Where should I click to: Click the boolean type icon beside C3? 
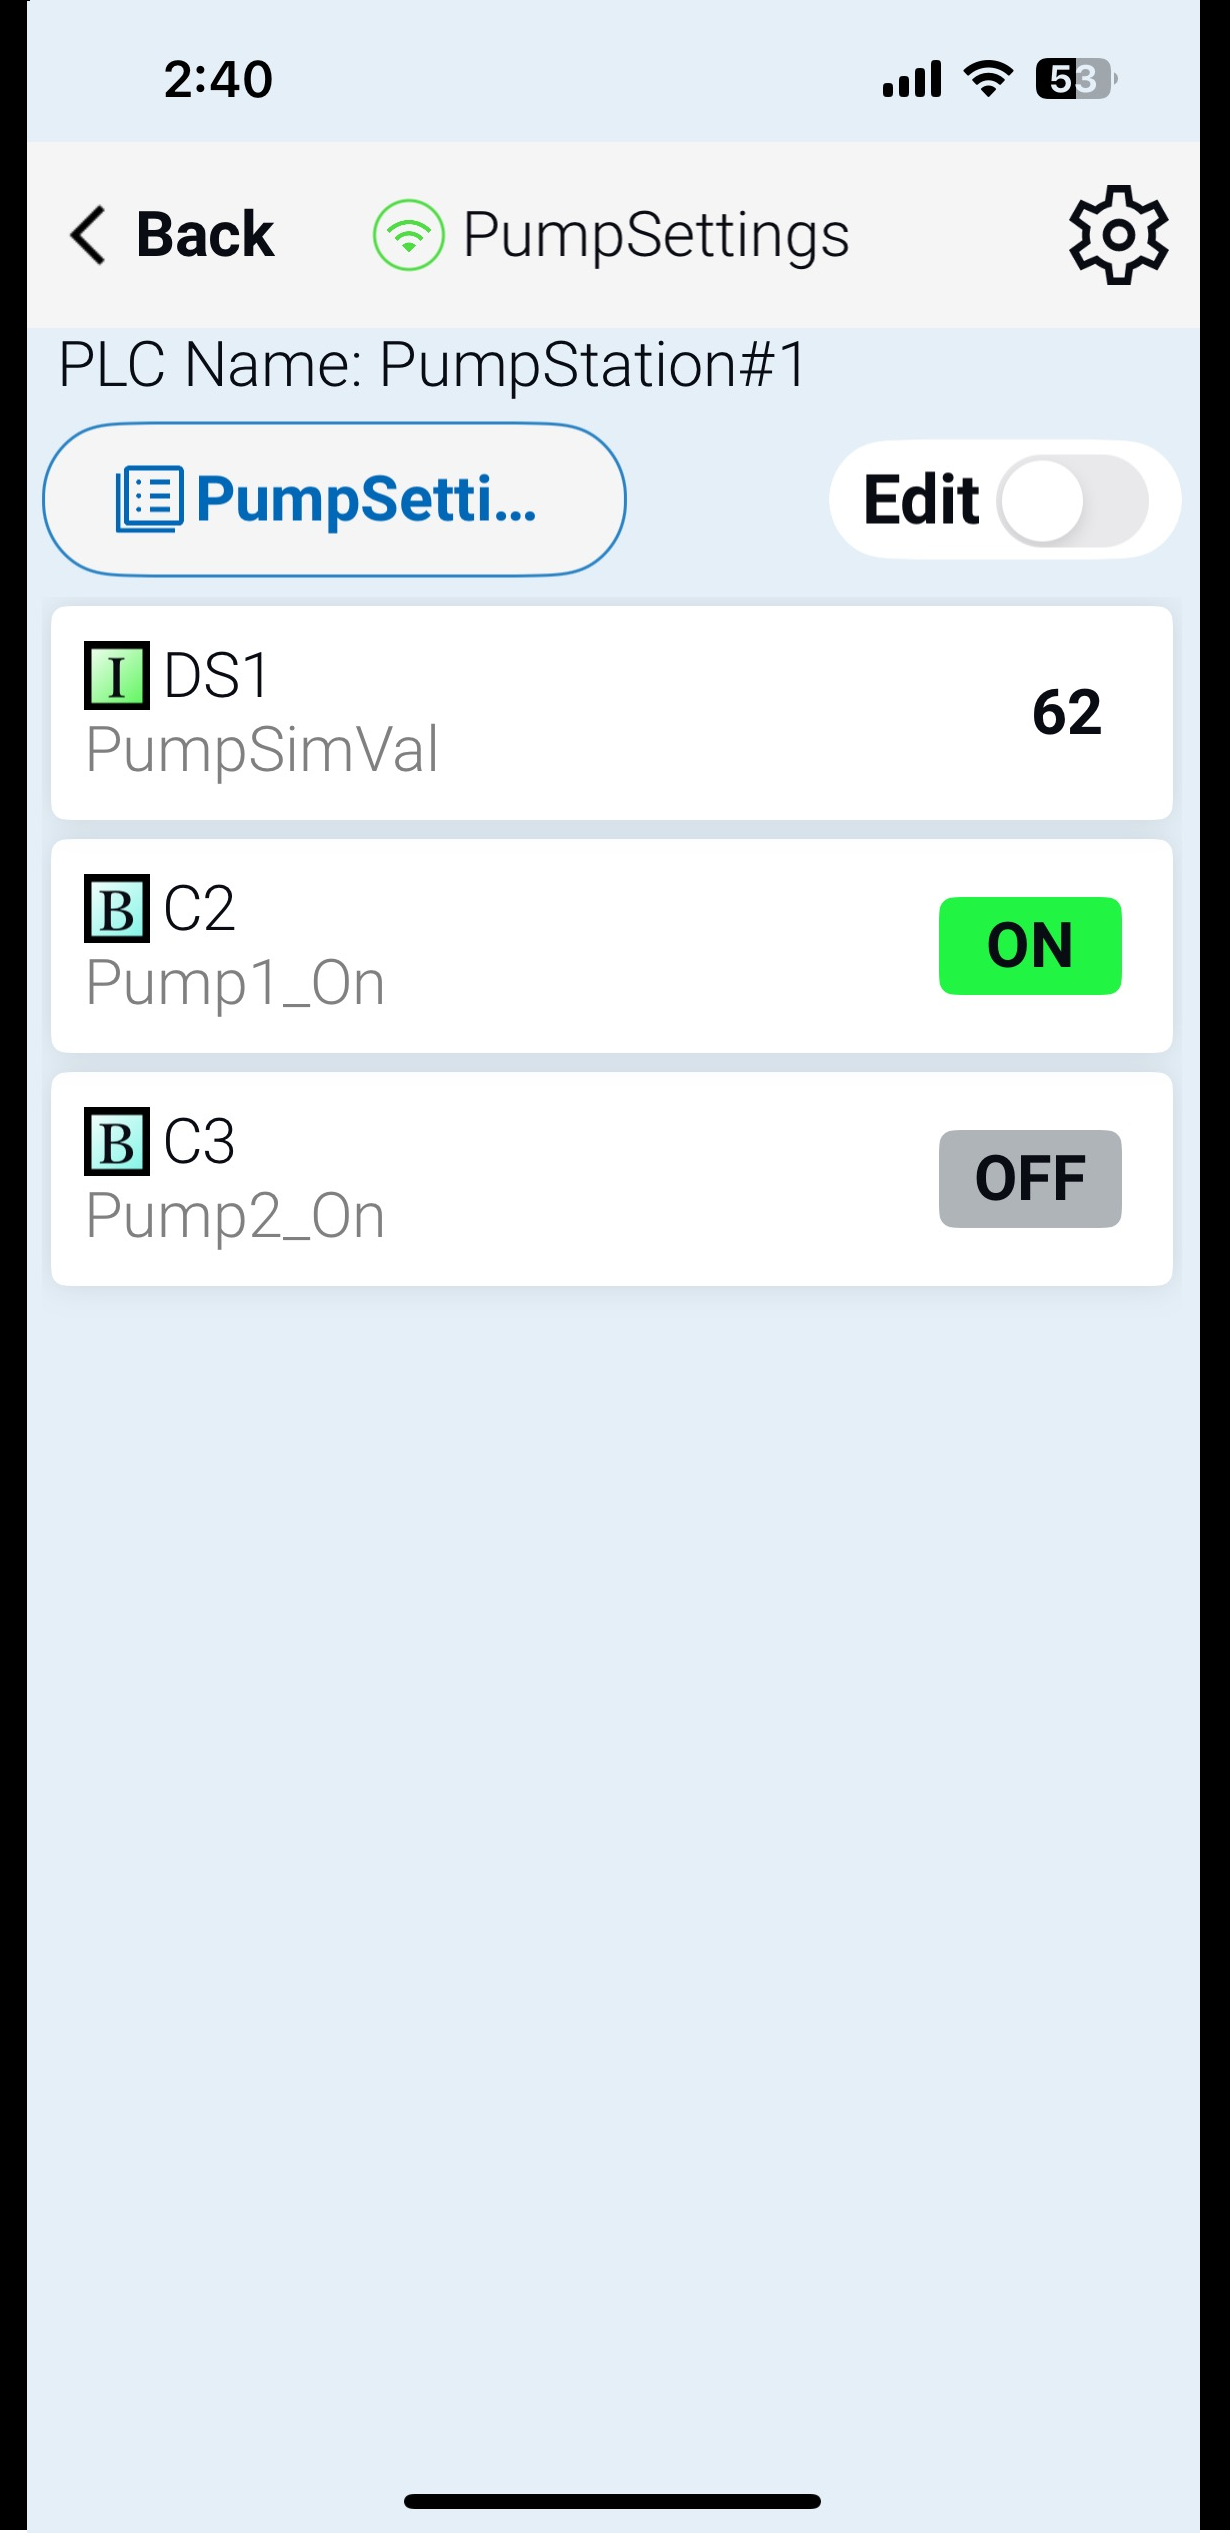tap(117, 1142)
